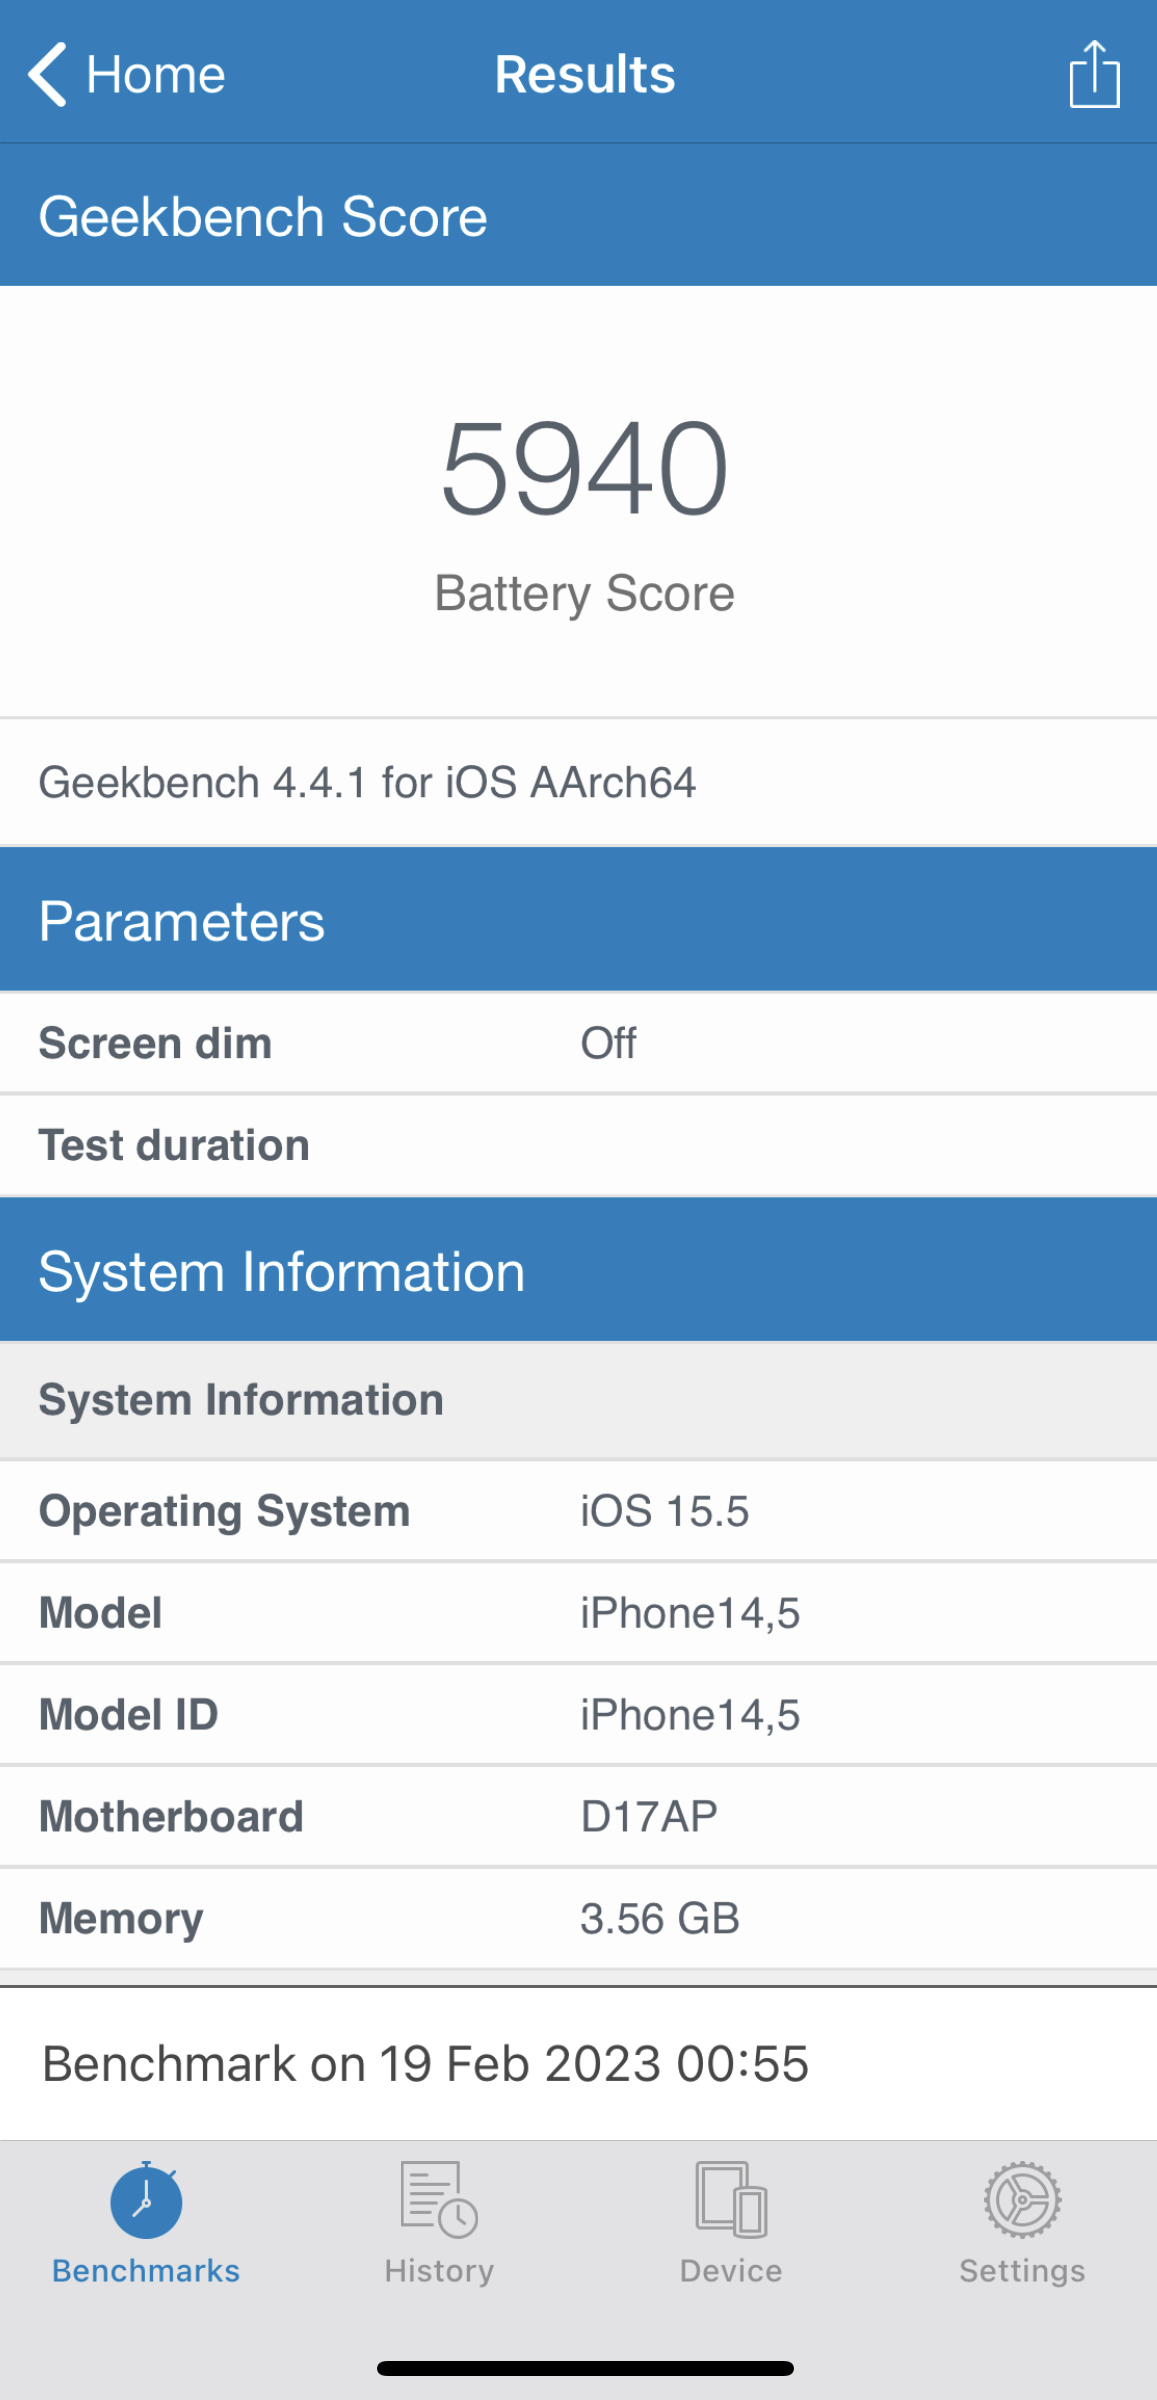Tap the Results page title
Image resolution: width=1157 pixels, height=2400 pixels.
point(585,75)
